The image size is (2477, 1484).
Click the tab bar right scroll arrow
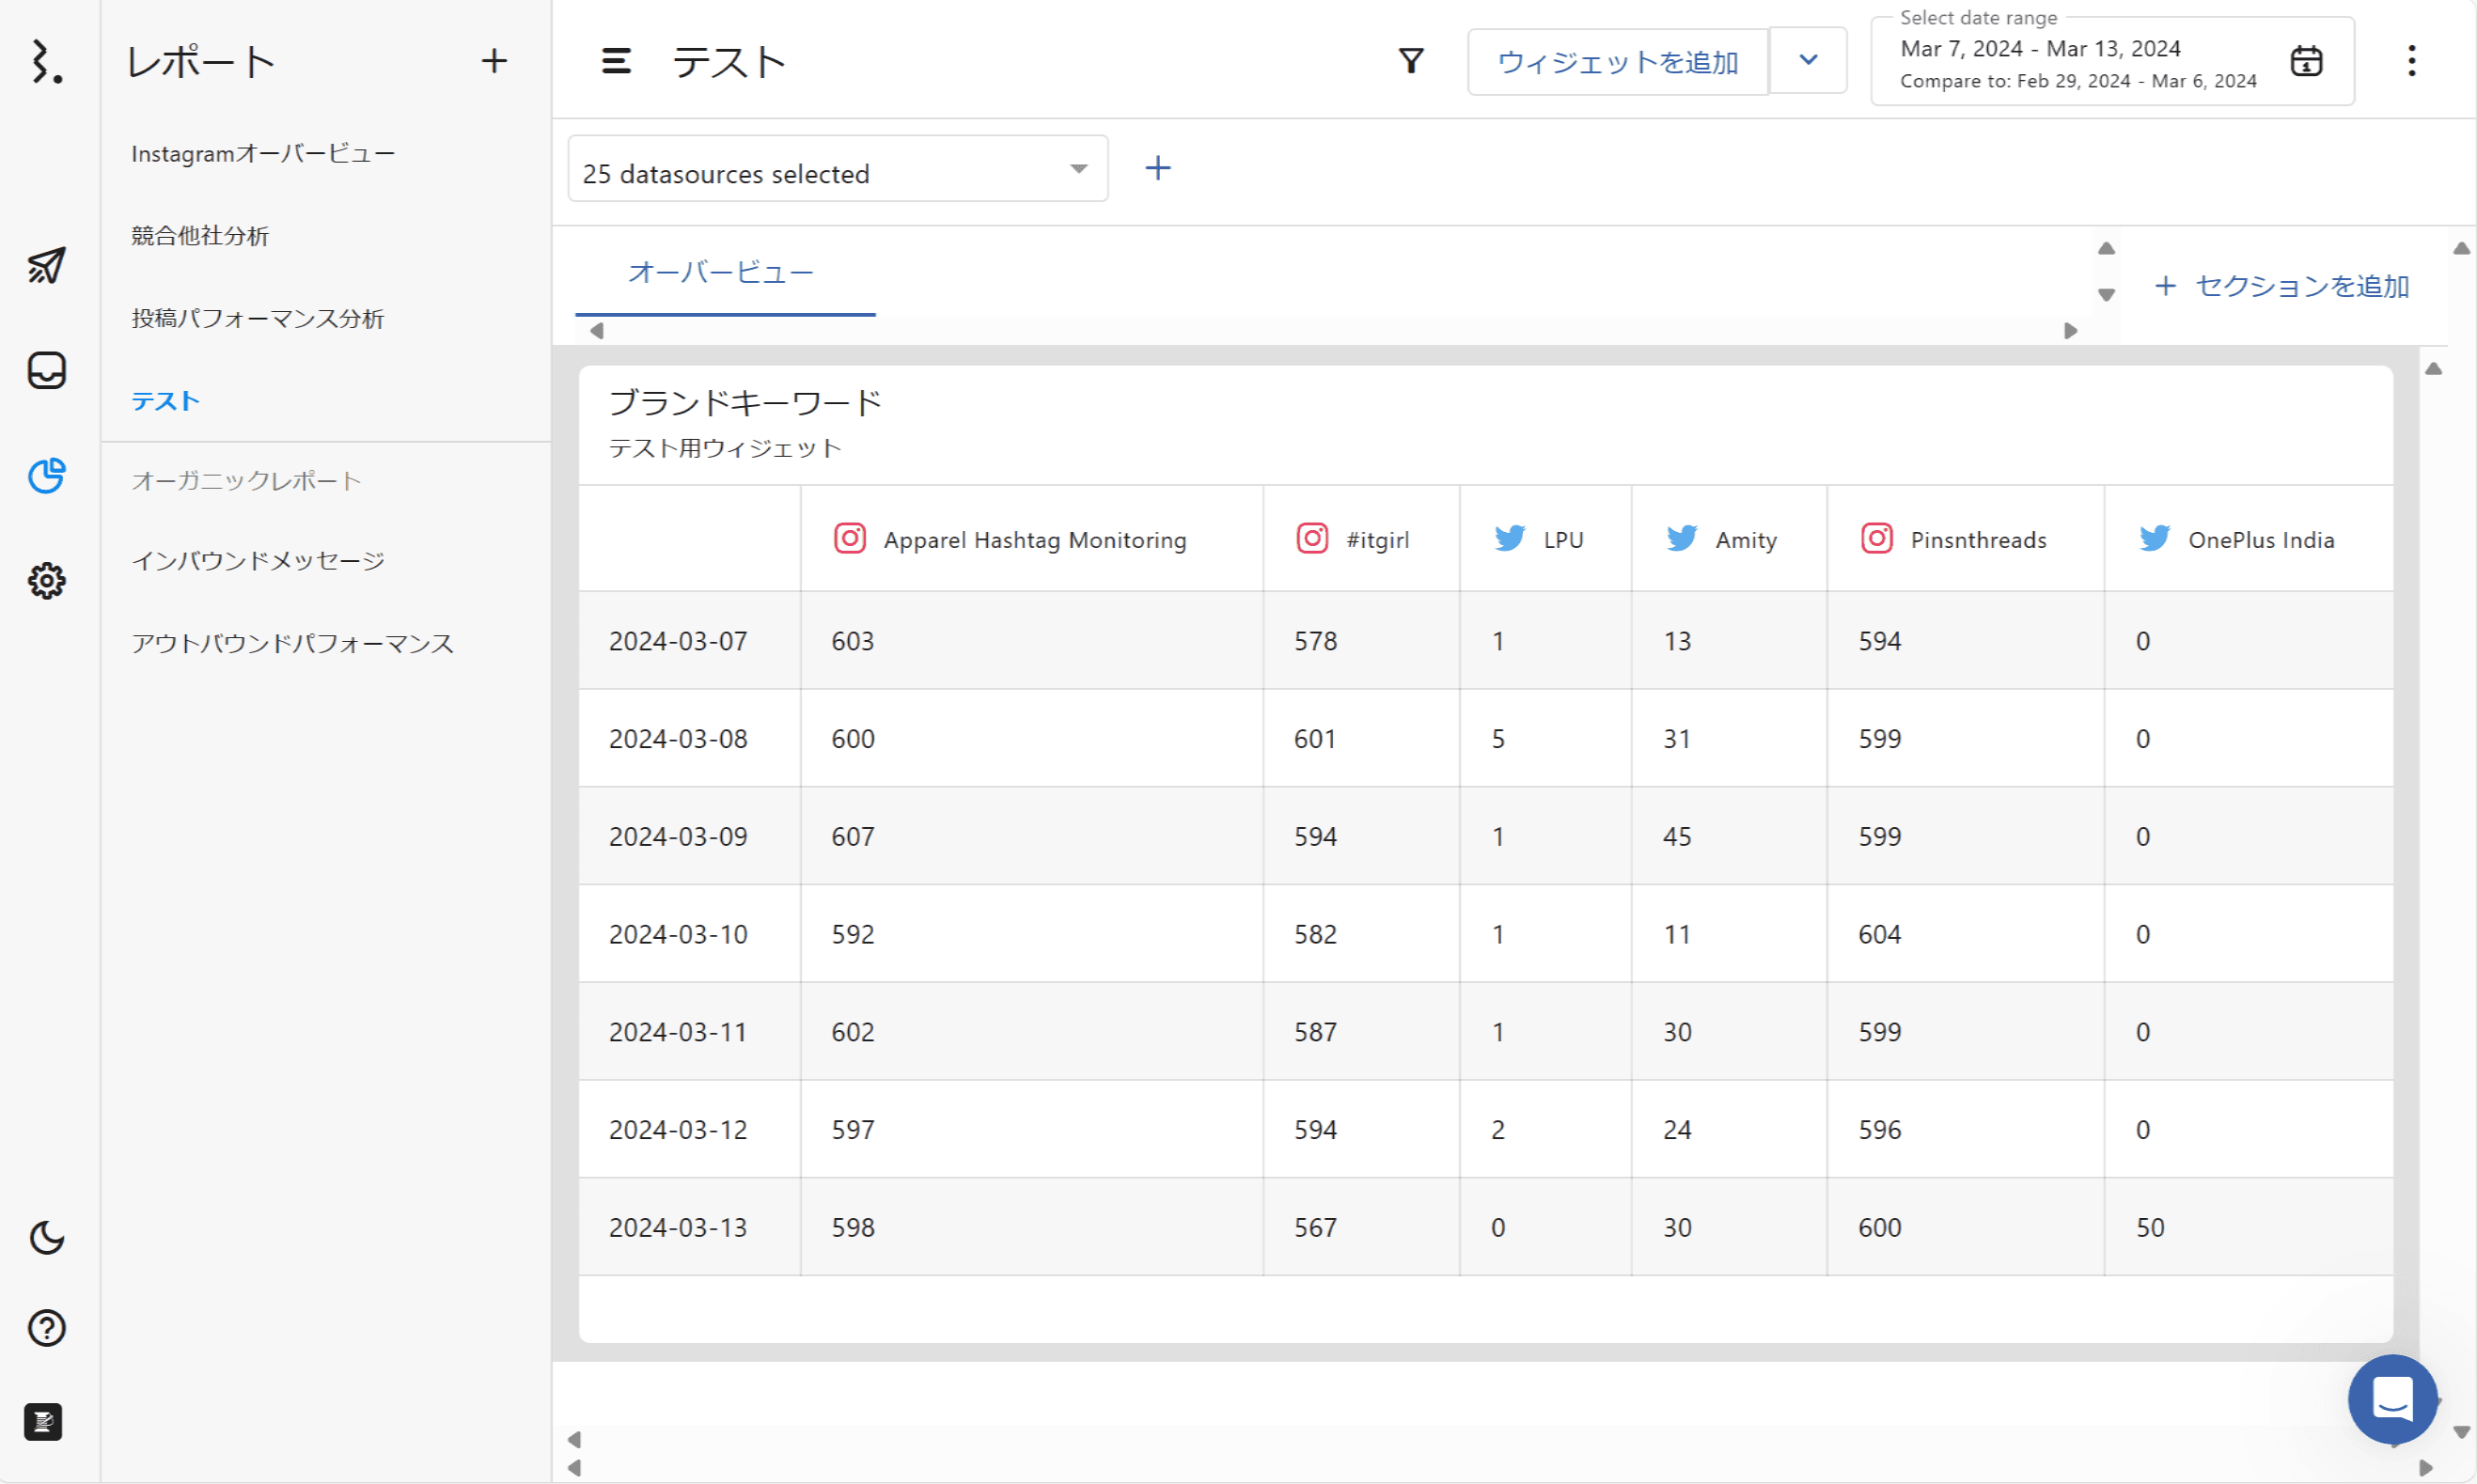(x=2070, y=331)
